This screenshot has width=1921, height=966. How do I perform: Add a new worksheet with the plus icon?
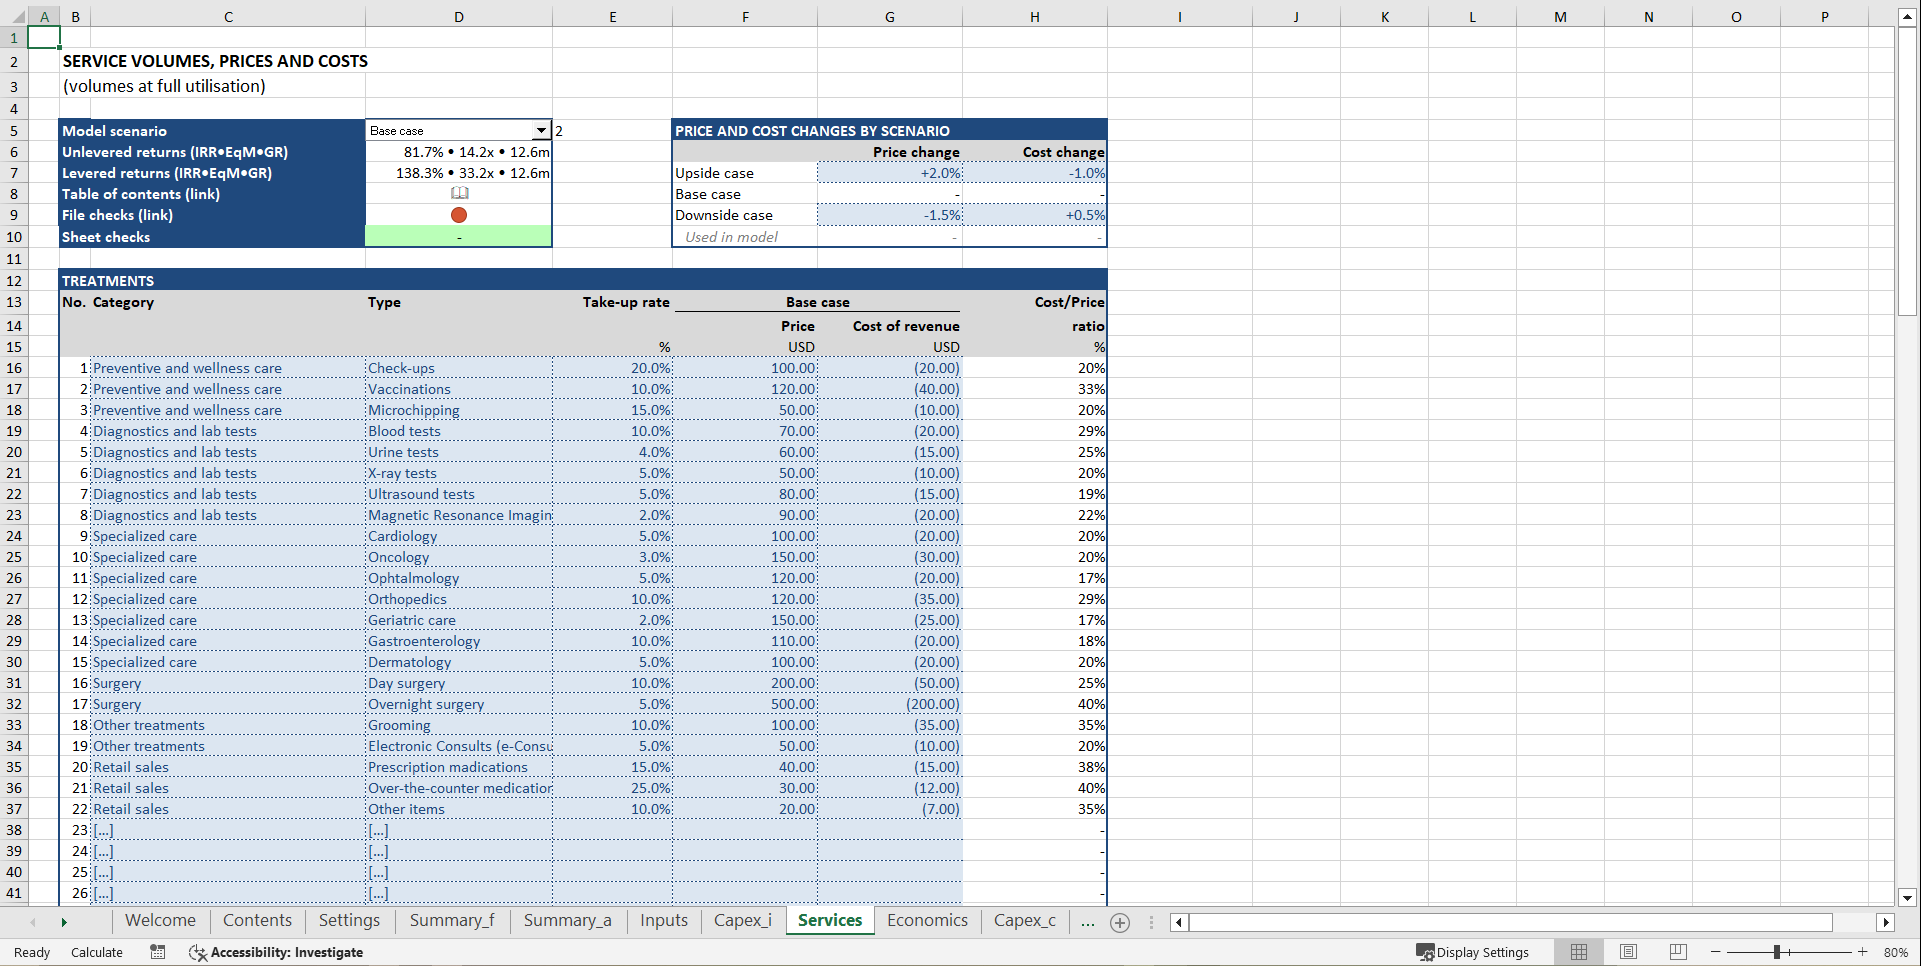click(x=1120, y=922)
